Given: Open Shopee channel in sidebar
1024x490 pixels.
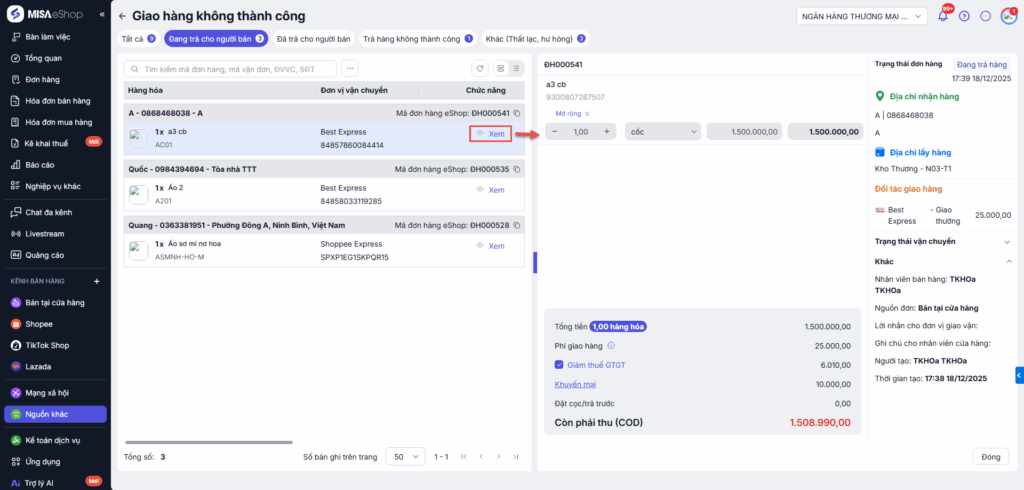Looking at the screenshot, I should click(38, 324).
